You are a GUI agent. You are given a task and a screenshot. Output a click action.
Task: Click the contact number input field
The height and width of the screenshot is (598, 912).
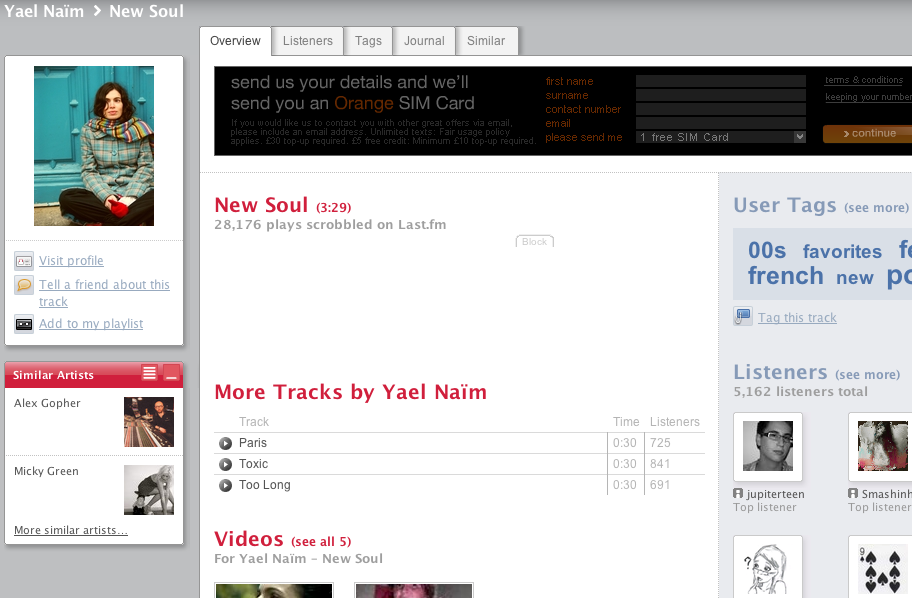point(721,109)
